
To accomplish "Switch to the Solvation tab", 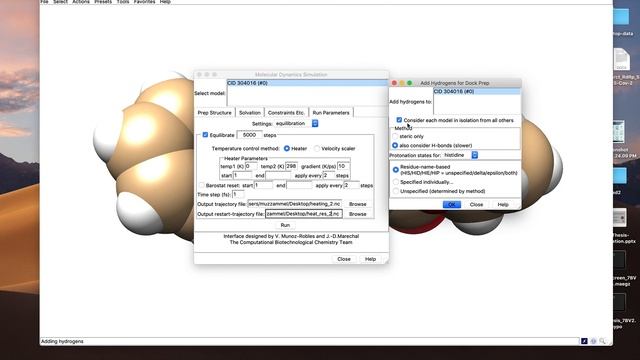I will click(250, 112).
